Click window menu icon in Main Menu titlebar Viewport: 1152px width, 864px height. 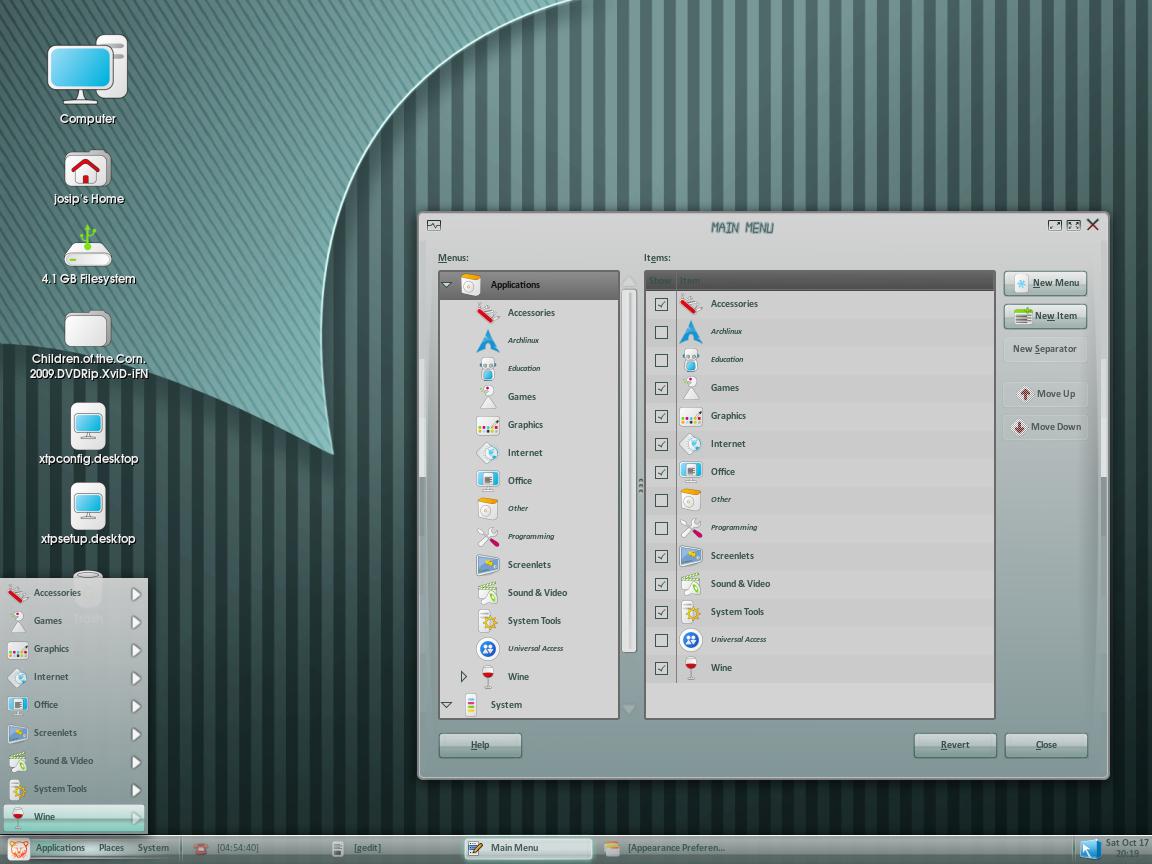pos(434,226)
